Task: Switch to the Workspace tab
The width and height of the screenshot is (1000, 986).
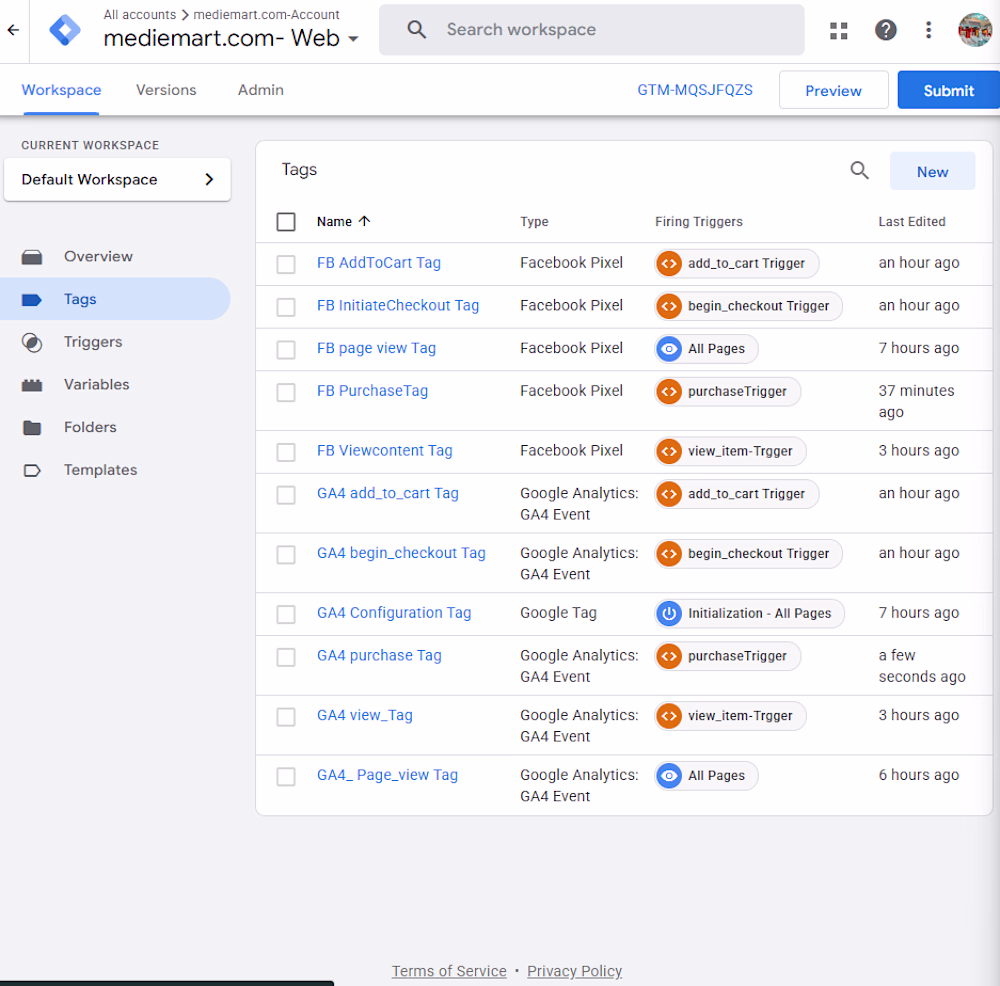Action: pos(61,90)
